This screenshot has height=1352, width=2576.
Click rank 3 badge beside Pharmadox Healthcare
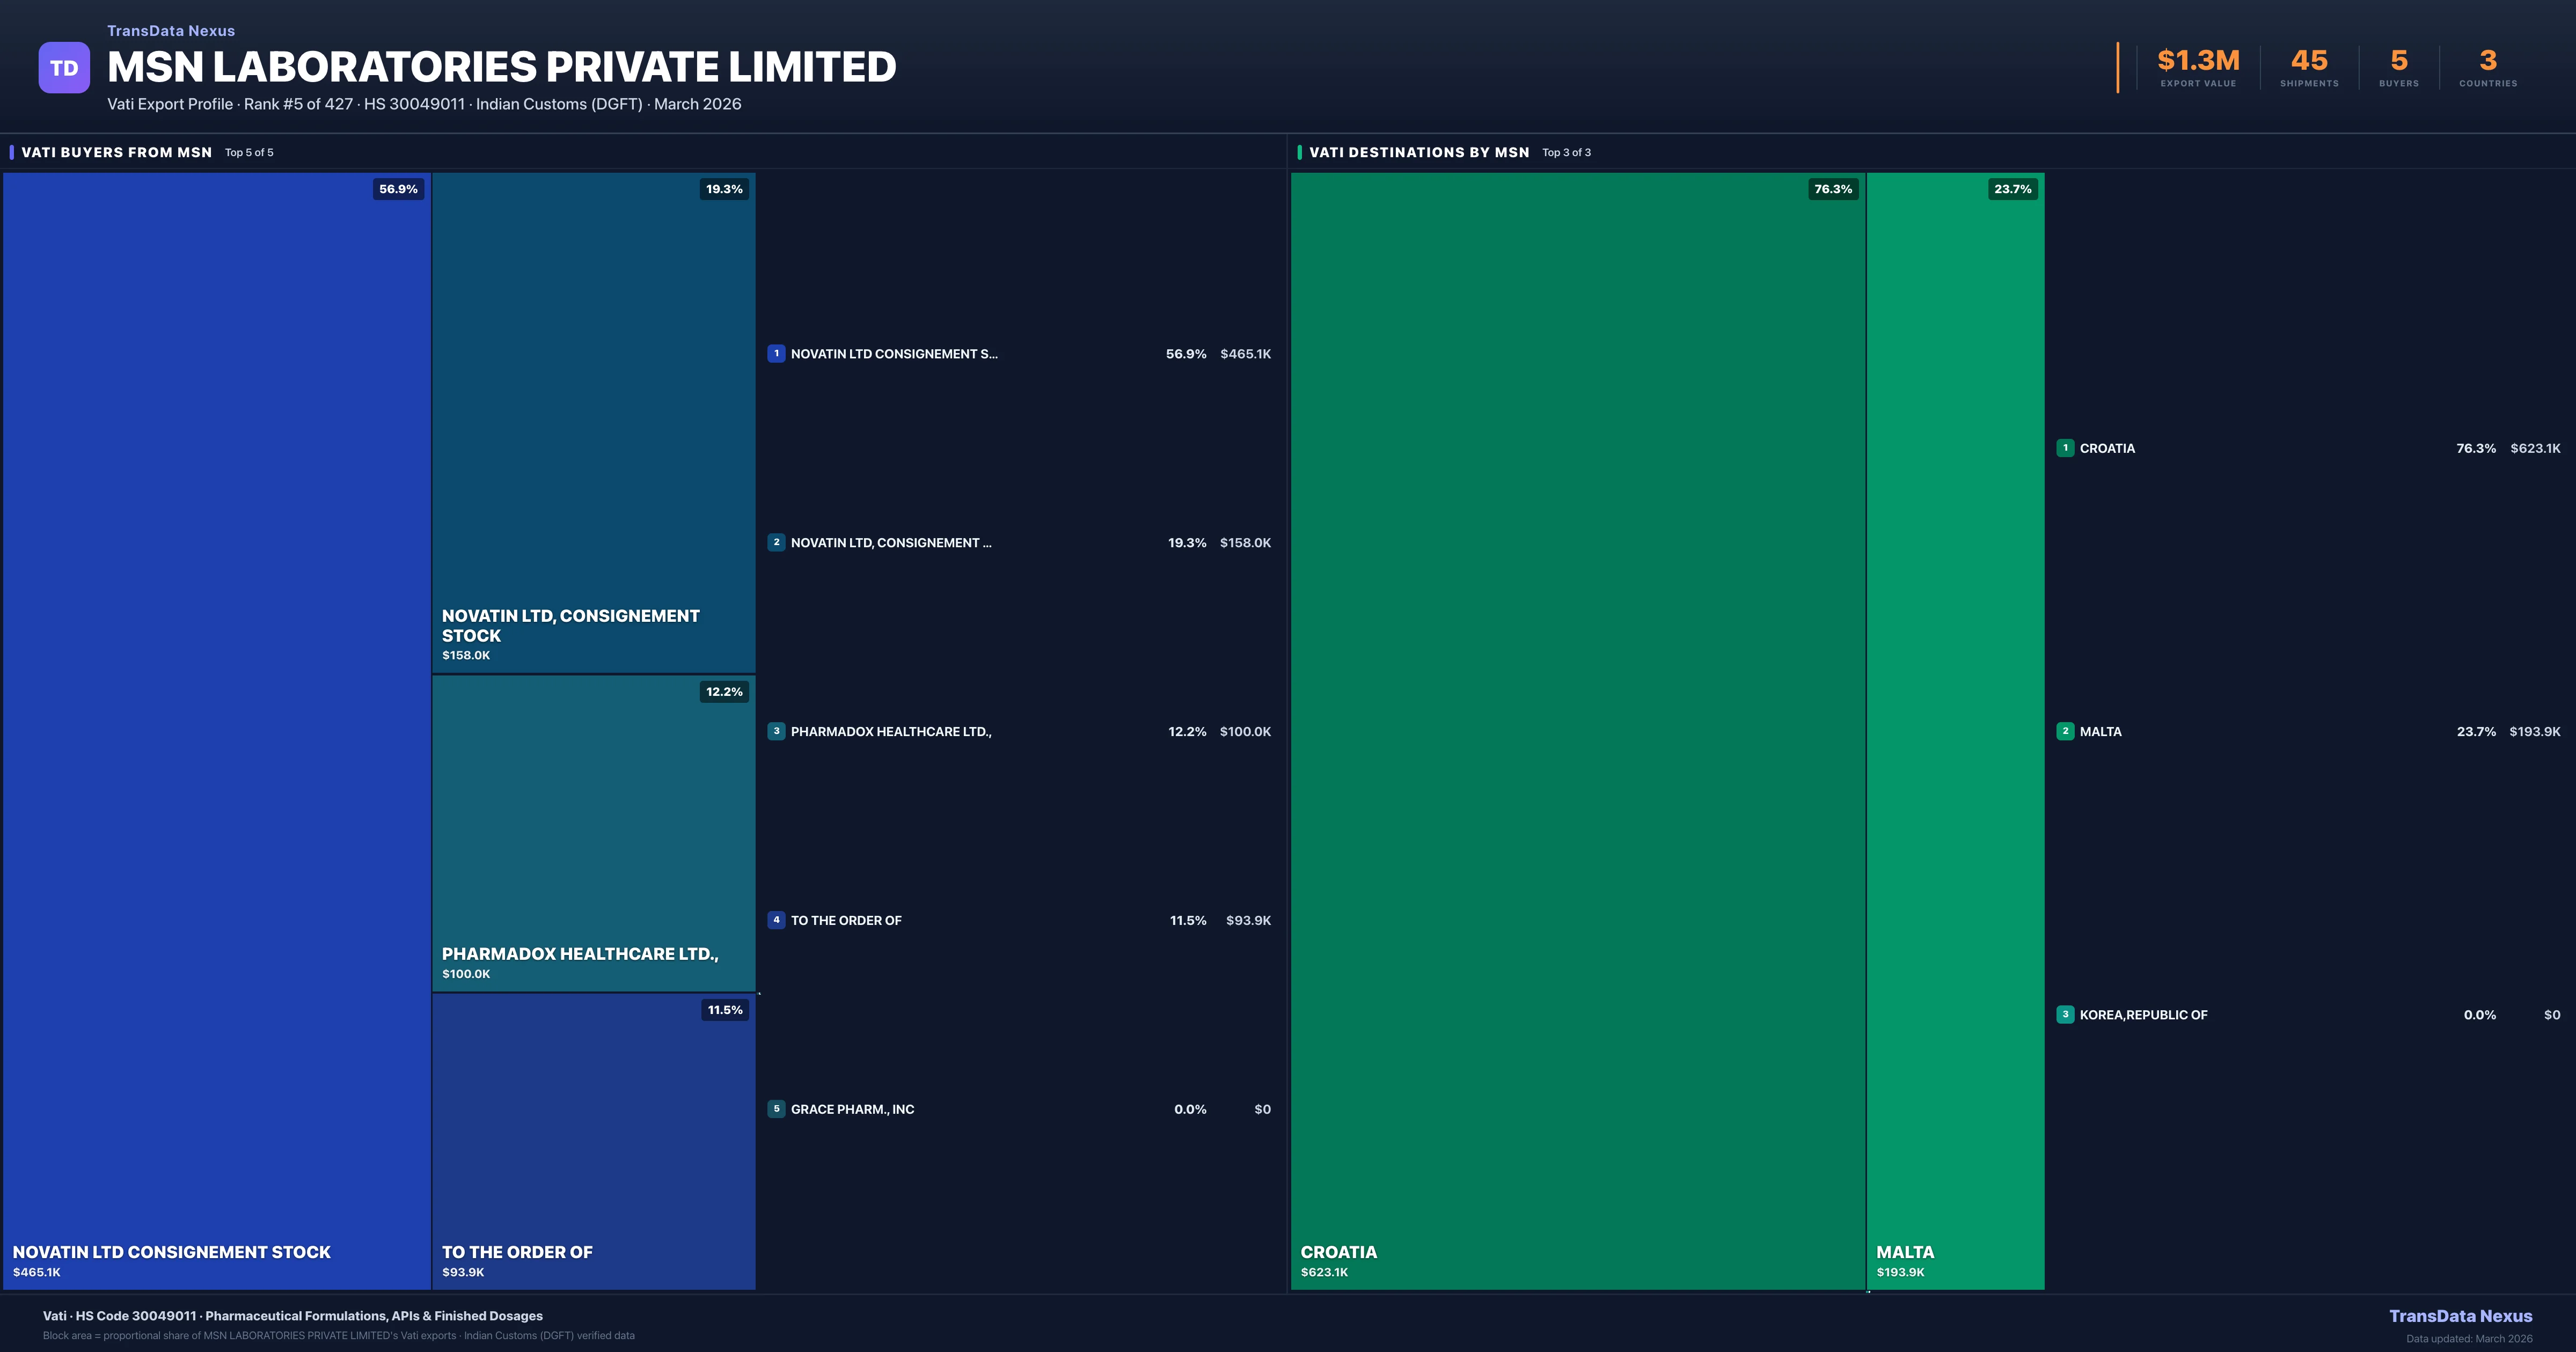(776, 732)
